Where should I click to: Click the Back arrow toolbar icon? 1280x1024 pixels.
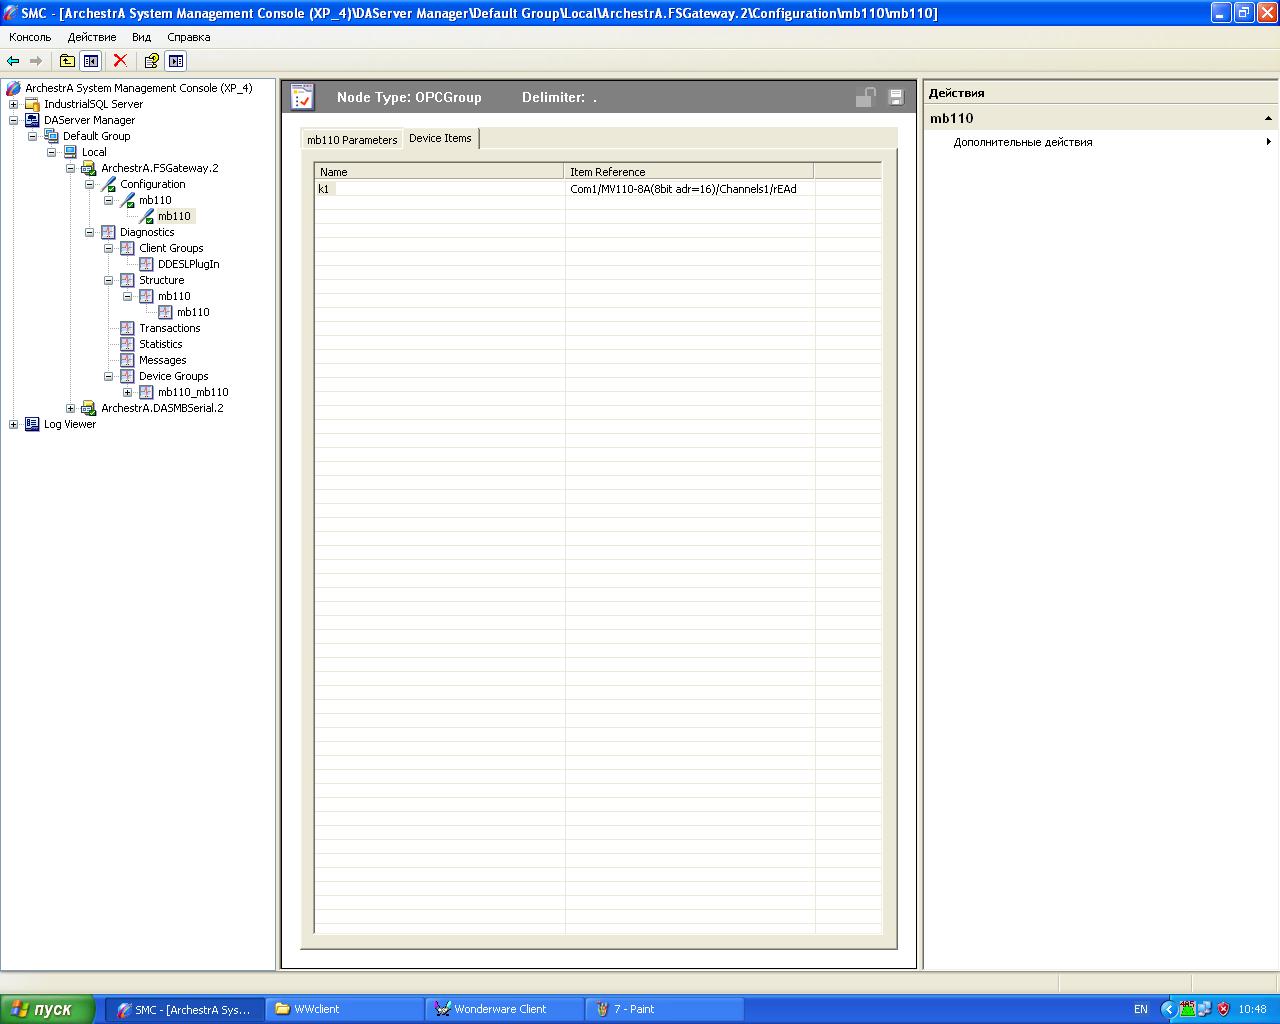13,61
